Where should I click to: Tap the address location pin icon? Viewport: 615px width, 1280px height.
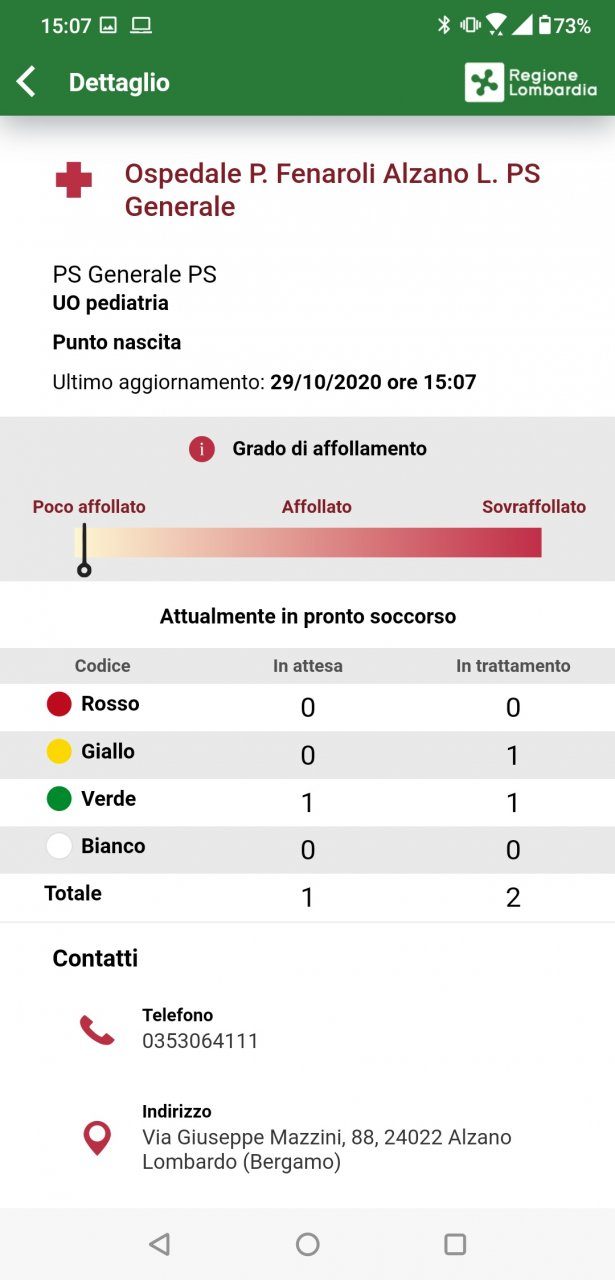point(96,1137)
